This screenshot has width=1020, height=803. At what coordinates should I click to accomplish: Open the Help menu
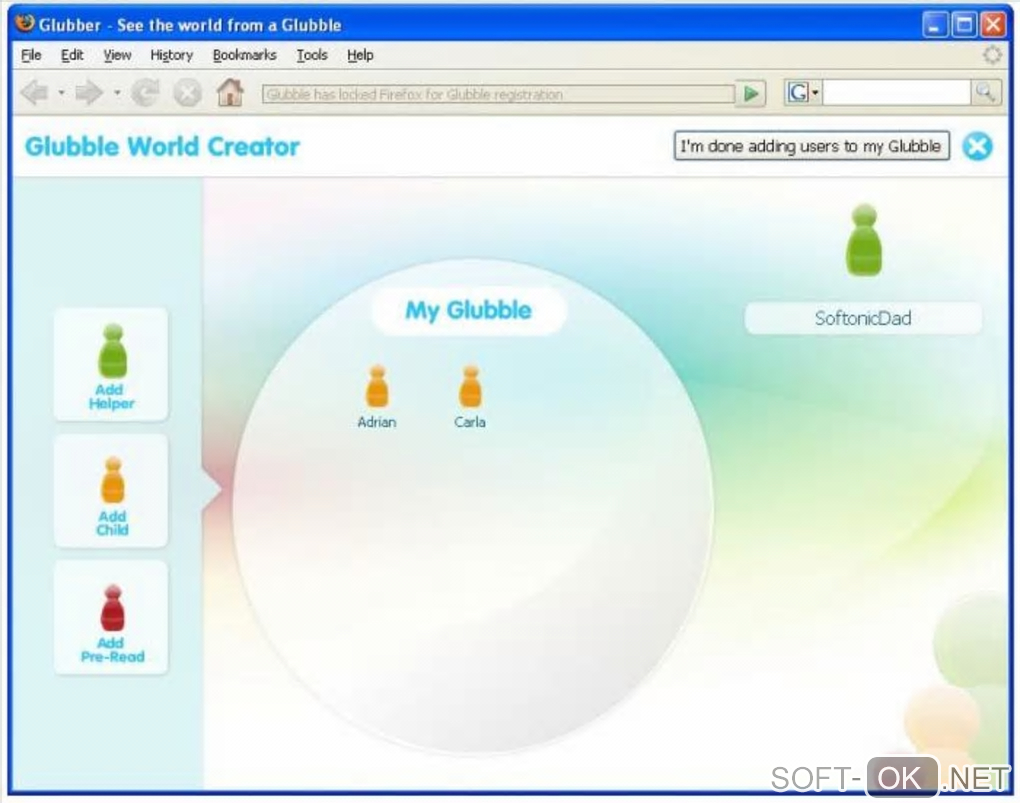click(x=360, y=55)
